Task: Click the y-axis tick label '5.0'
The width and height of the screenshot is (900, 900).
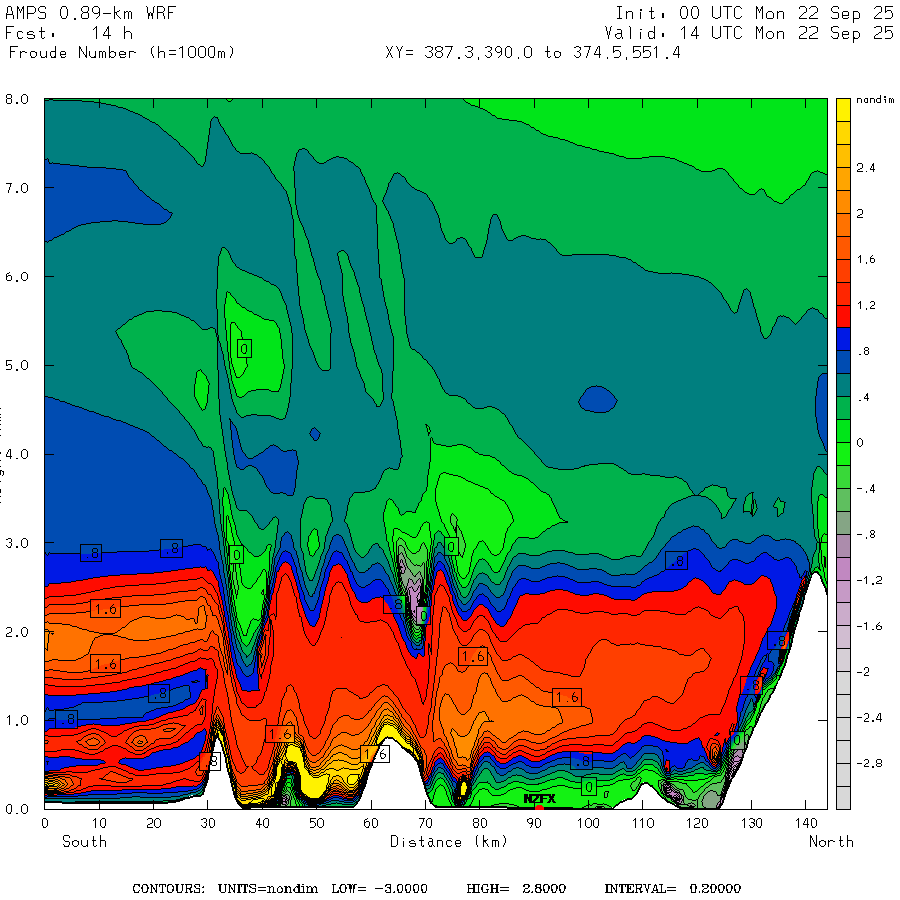Action: click(x=17, y=366)
